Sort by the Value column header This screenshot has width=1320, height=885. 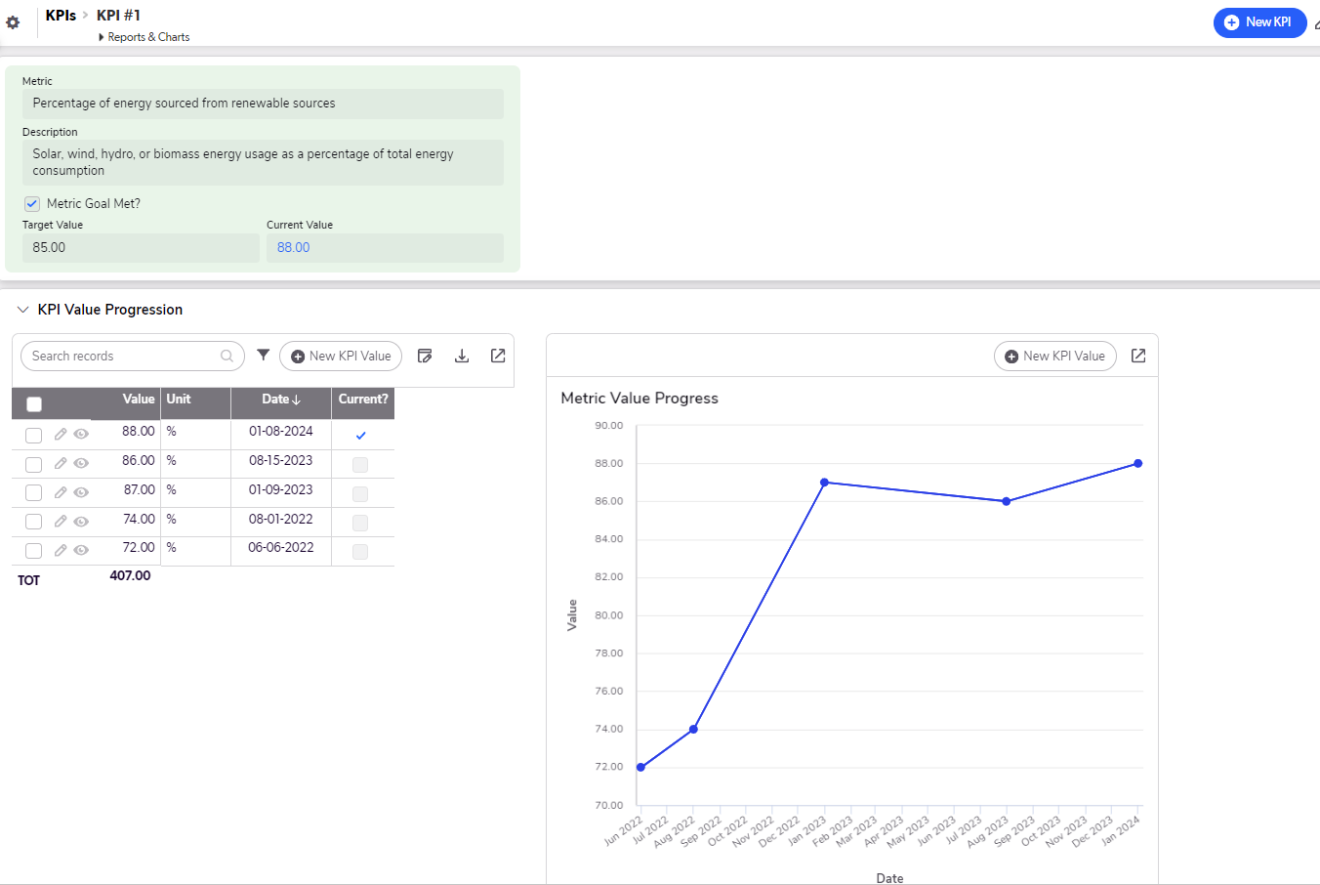pos(138,399)
